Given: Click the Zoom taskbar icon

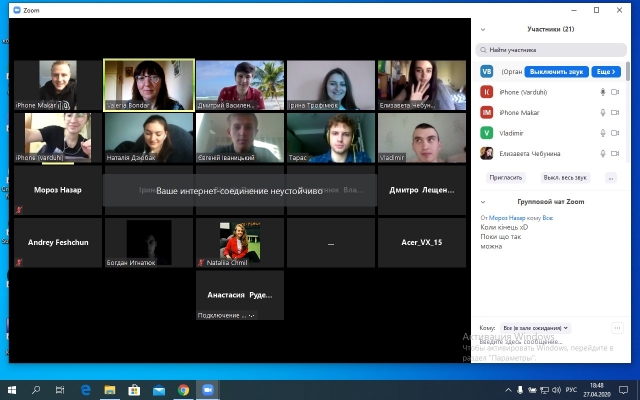Looking at the screenshot, I should (208, 390).
